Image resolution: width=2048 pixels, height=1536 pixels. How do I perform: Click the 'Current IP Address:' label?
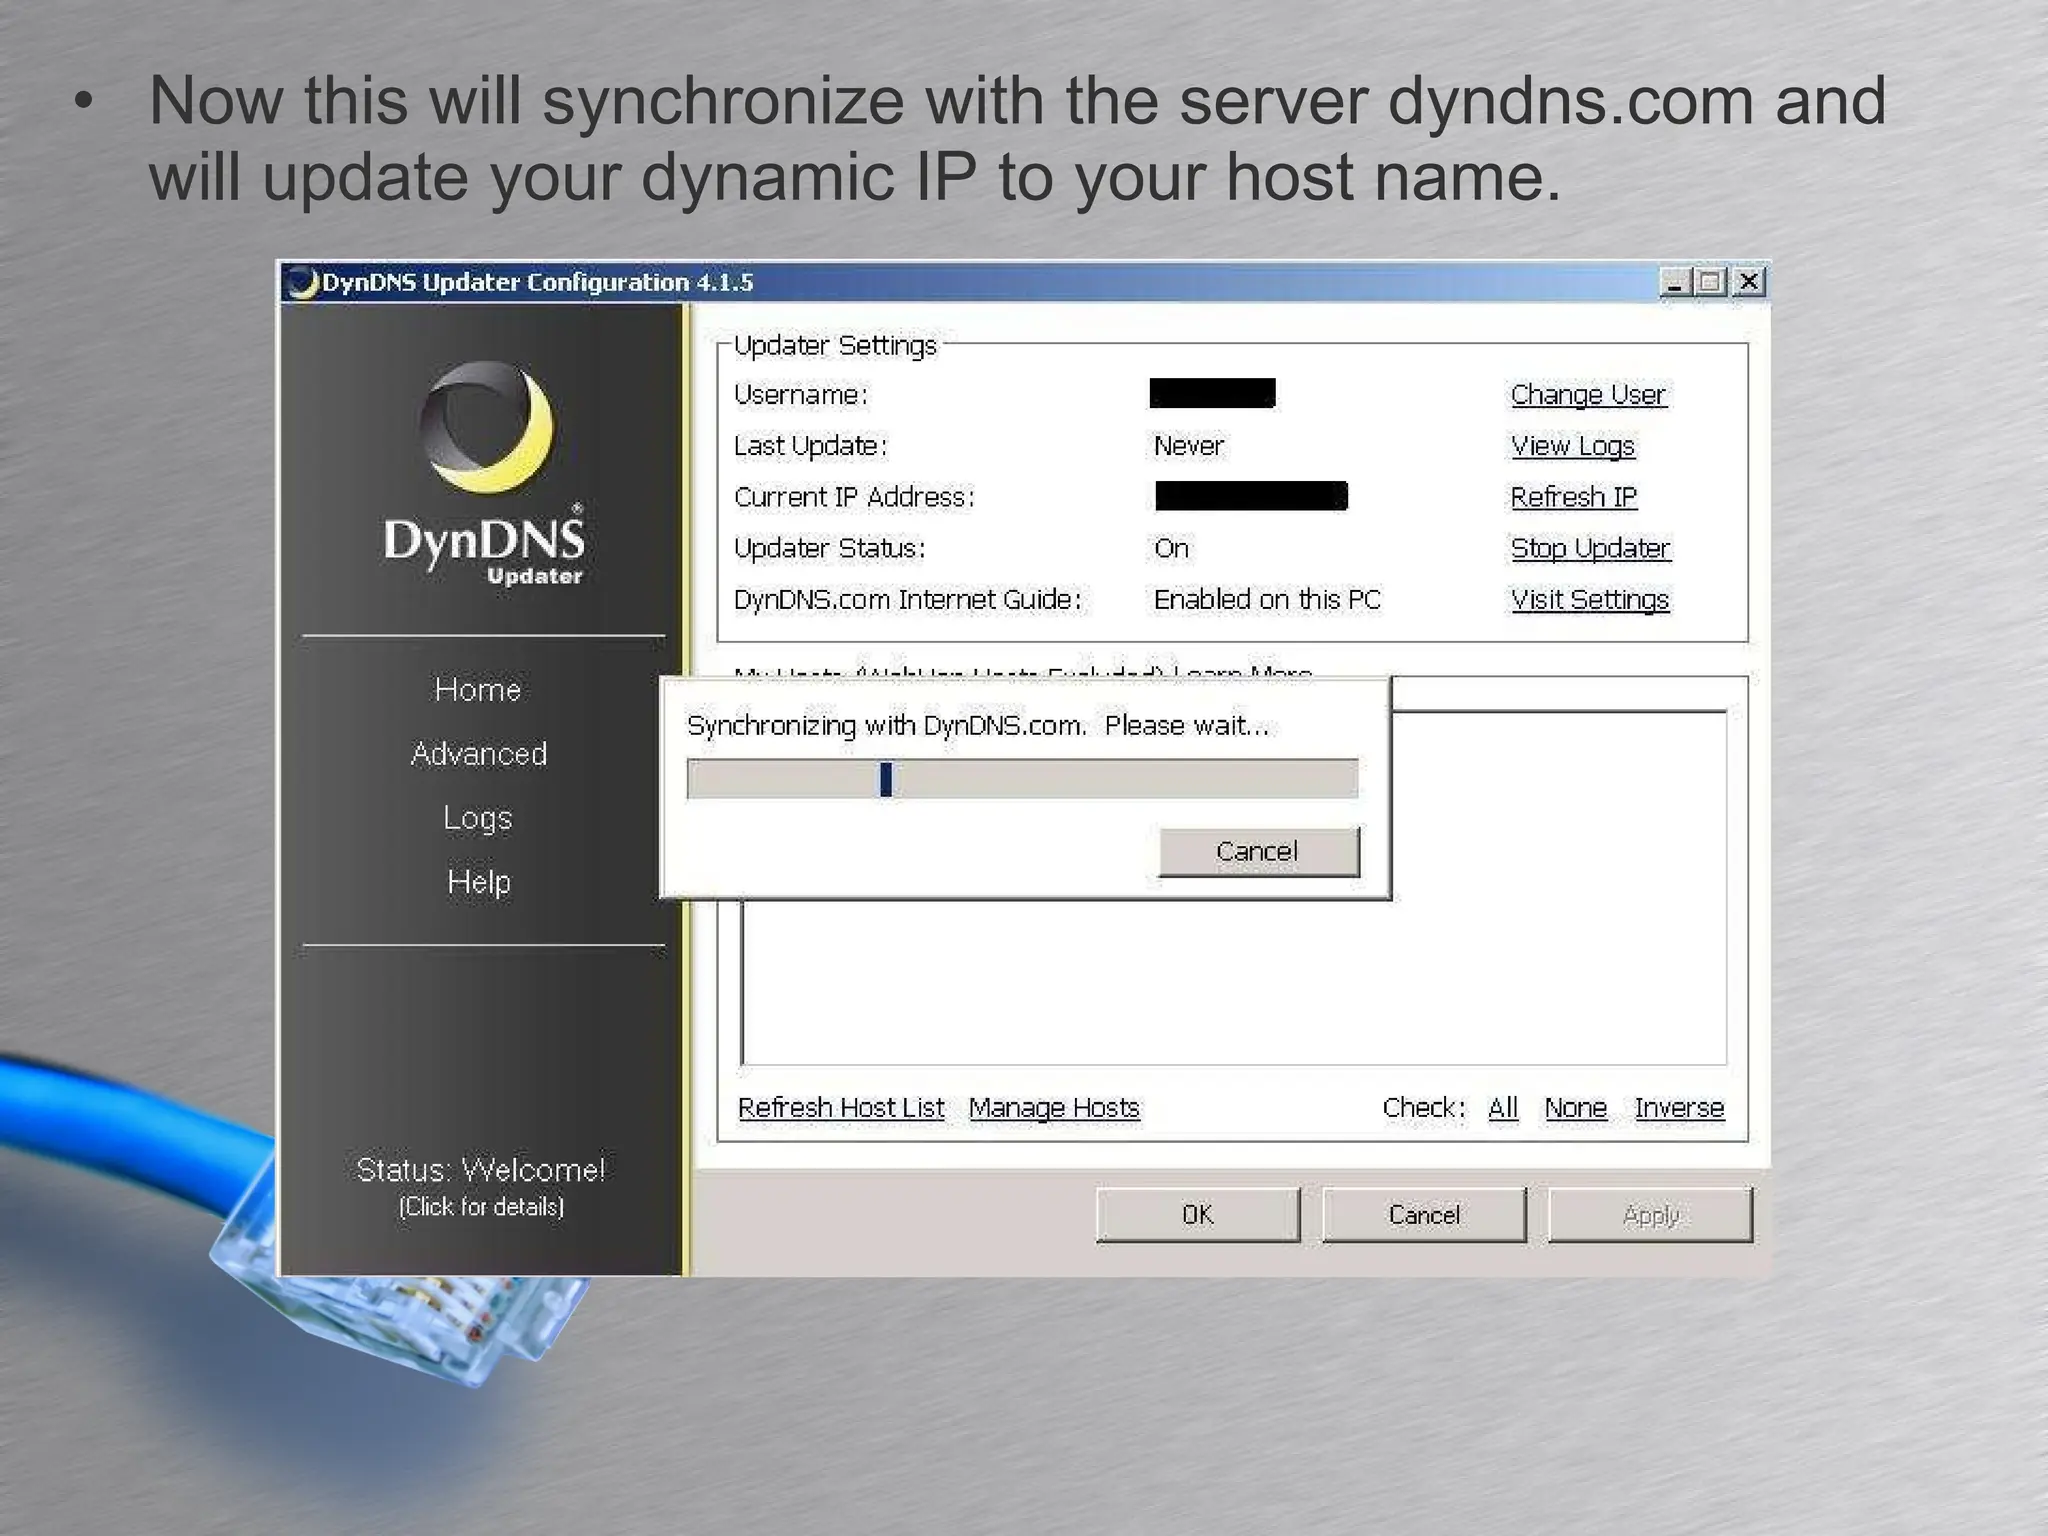pos(854,497)
